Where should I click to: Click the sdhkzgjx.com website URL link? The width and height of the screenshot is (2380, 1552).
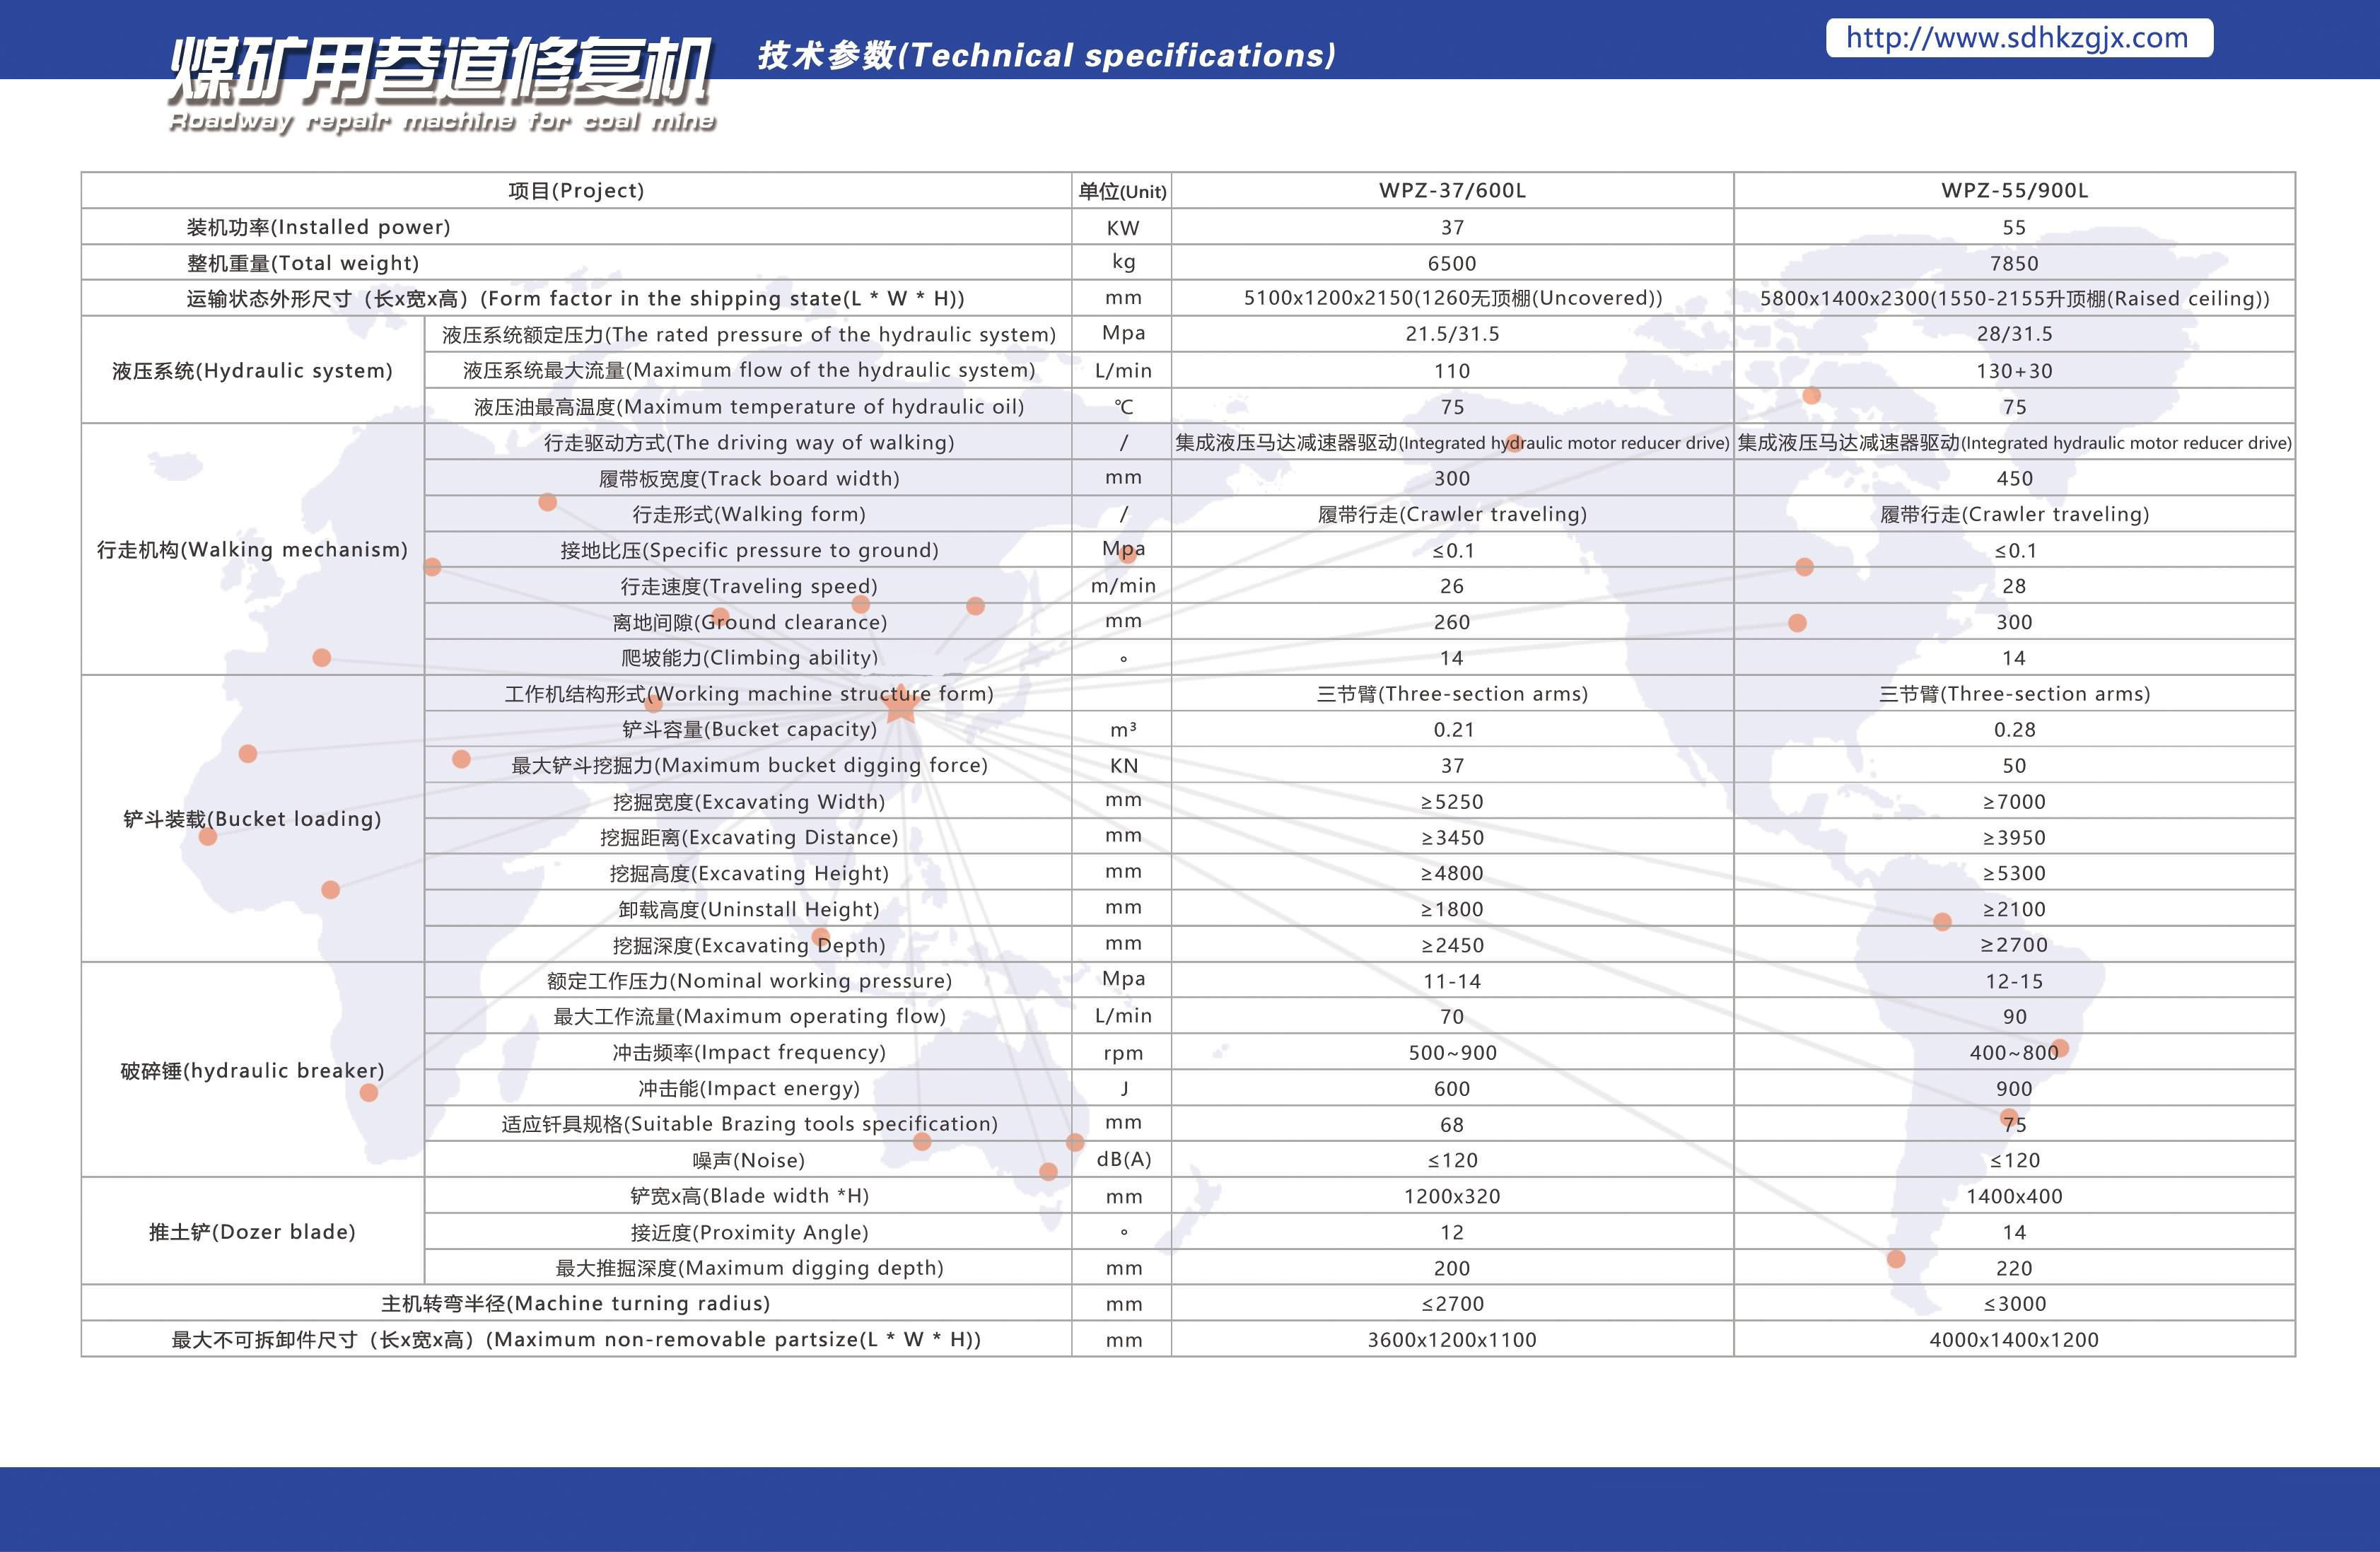pos(2017,38)
